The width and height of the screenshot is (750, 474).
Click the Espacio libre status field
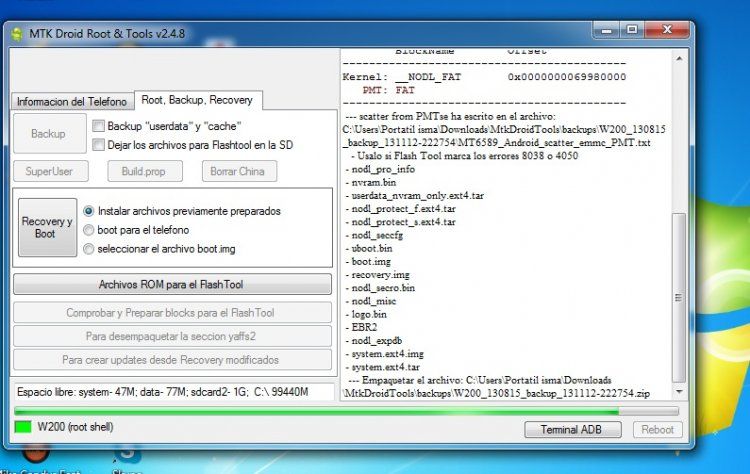coord(175,392)
